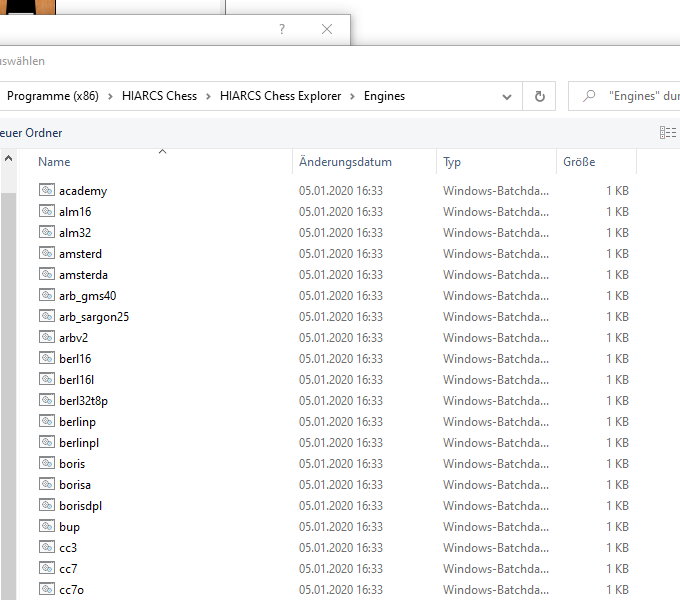Select the file named berl16
680x600 pixels.
point(75,359)
